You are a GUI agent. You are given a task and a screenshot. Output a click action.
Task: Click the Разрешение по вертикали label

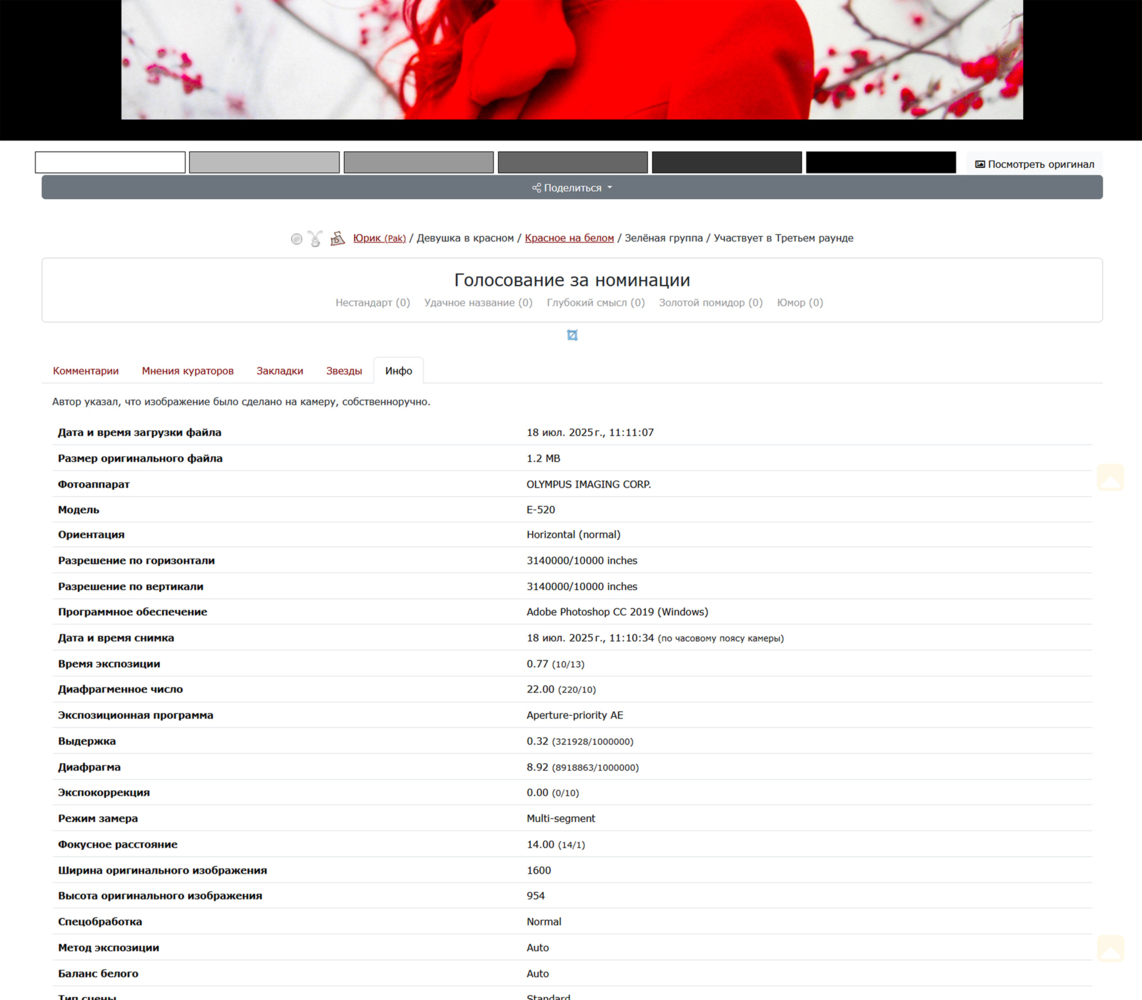tap(130, 586)
